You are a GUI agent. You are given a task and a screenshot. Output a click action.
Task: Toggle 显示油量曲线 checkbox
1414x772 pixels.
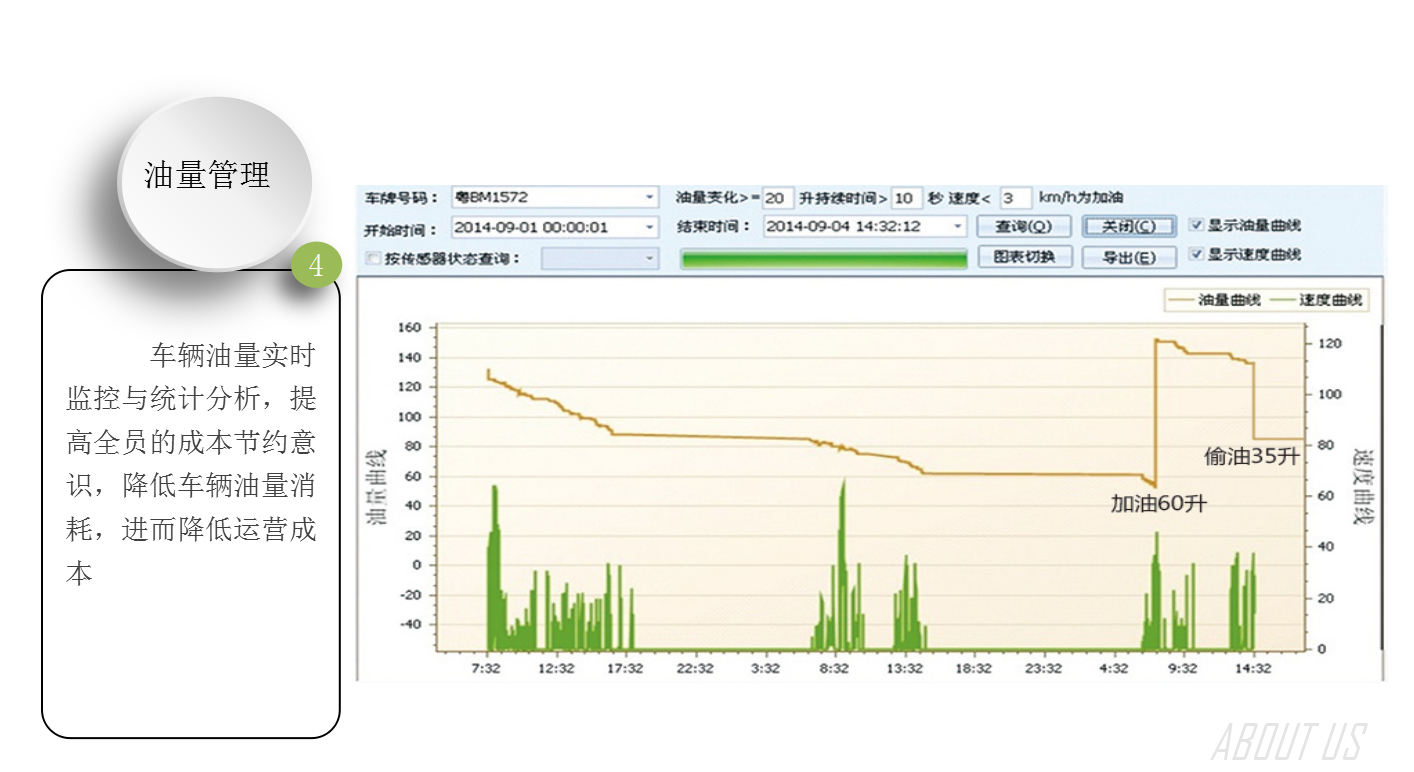[x=1196, y=226]
